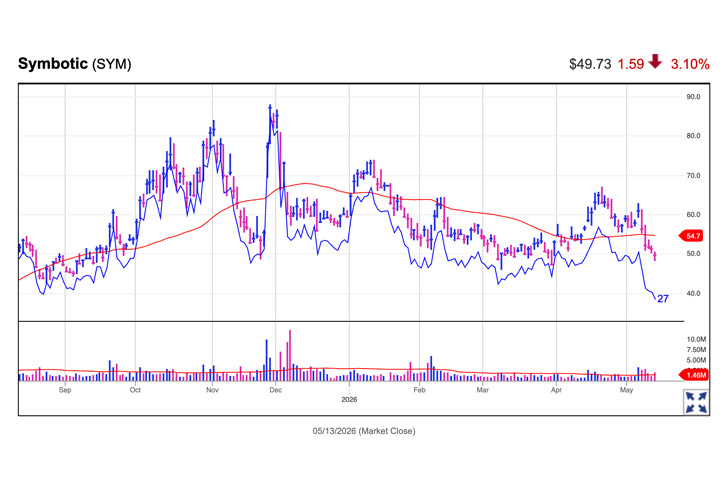The height and width of the screenshot is (485, 726).
Task: Click the 60.0 price axis label
Action: 693,214
